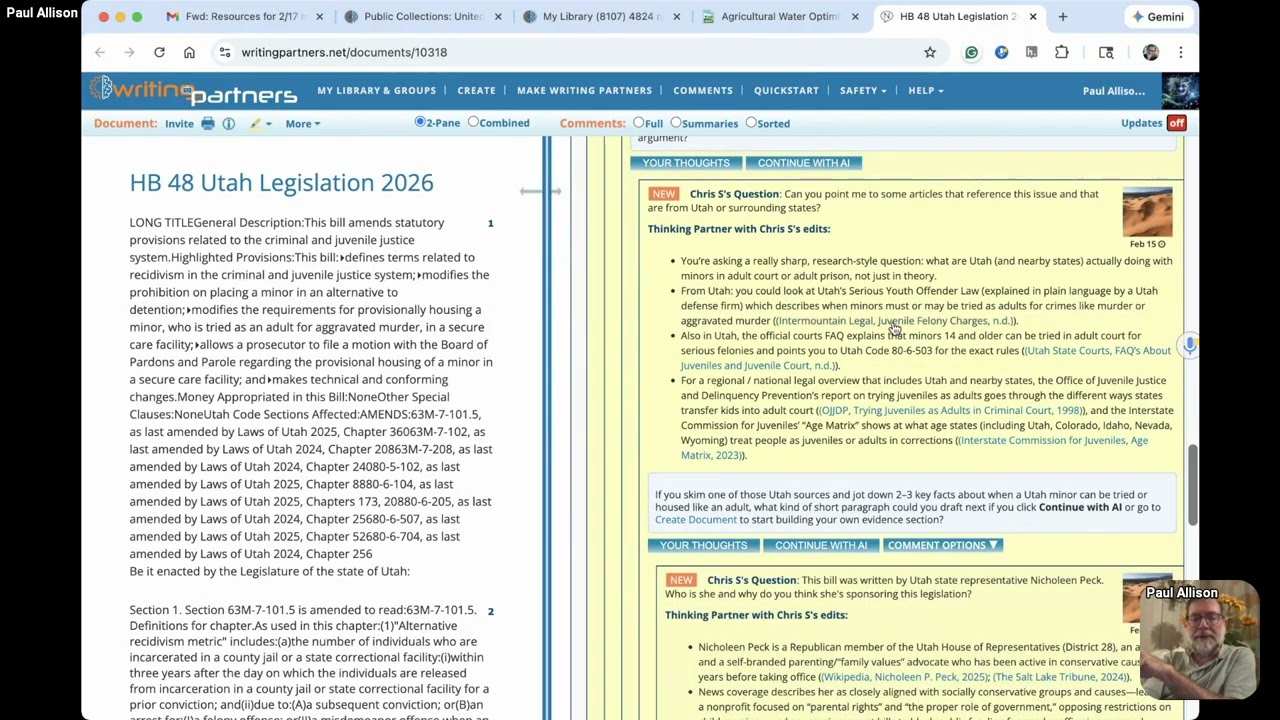Go to the Comments nav item
The image size is (1280, 720).
pyautogui.click(x=703, y=90)
